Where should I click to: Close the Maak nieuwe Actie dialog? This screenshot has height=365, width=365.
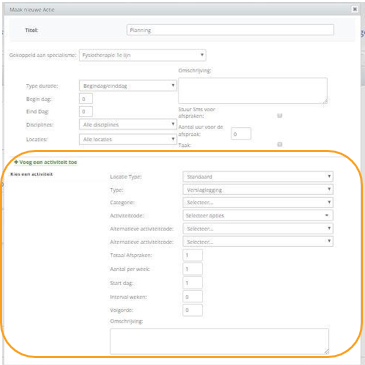point(355,9)
